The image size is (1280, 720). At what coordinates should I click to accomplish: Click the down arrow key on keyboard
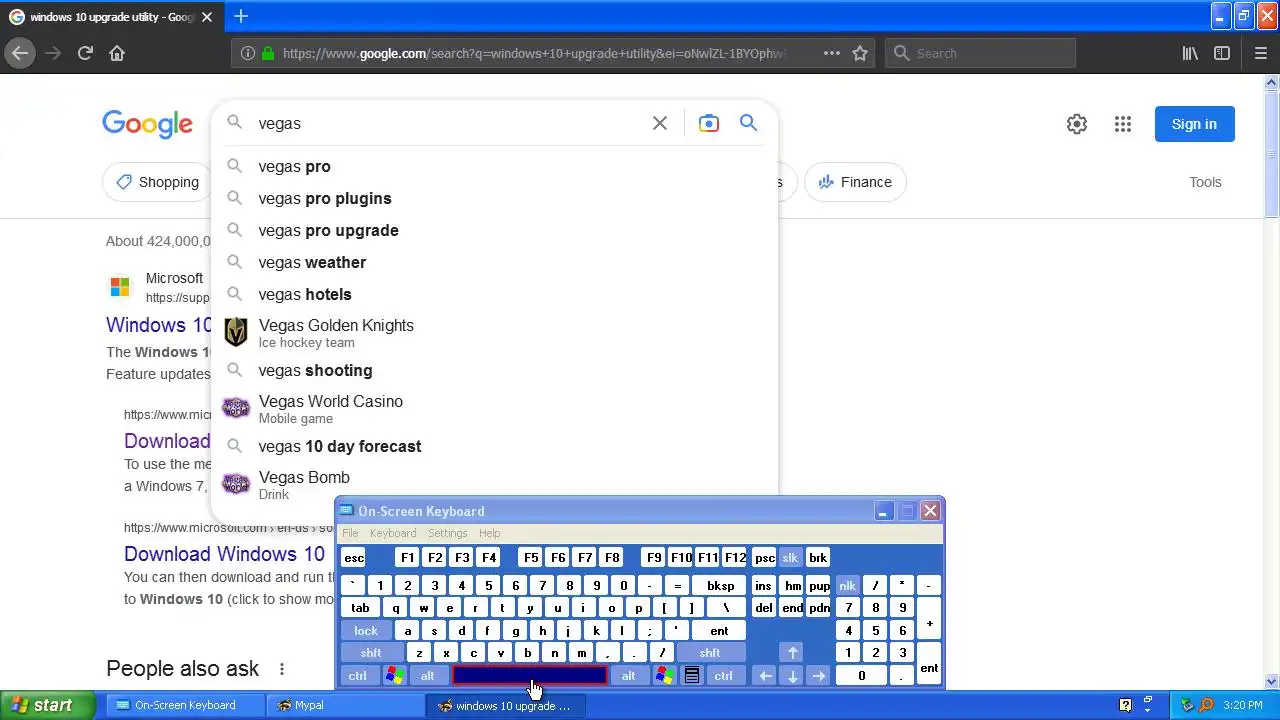(792, 676)
